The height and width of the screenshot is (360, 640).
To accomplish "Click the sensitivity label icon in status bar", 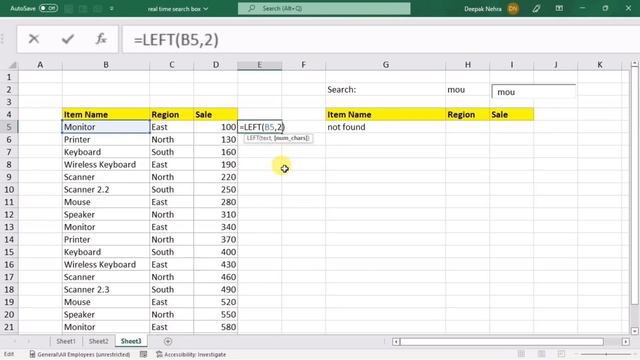I will [x=32, y=354].
